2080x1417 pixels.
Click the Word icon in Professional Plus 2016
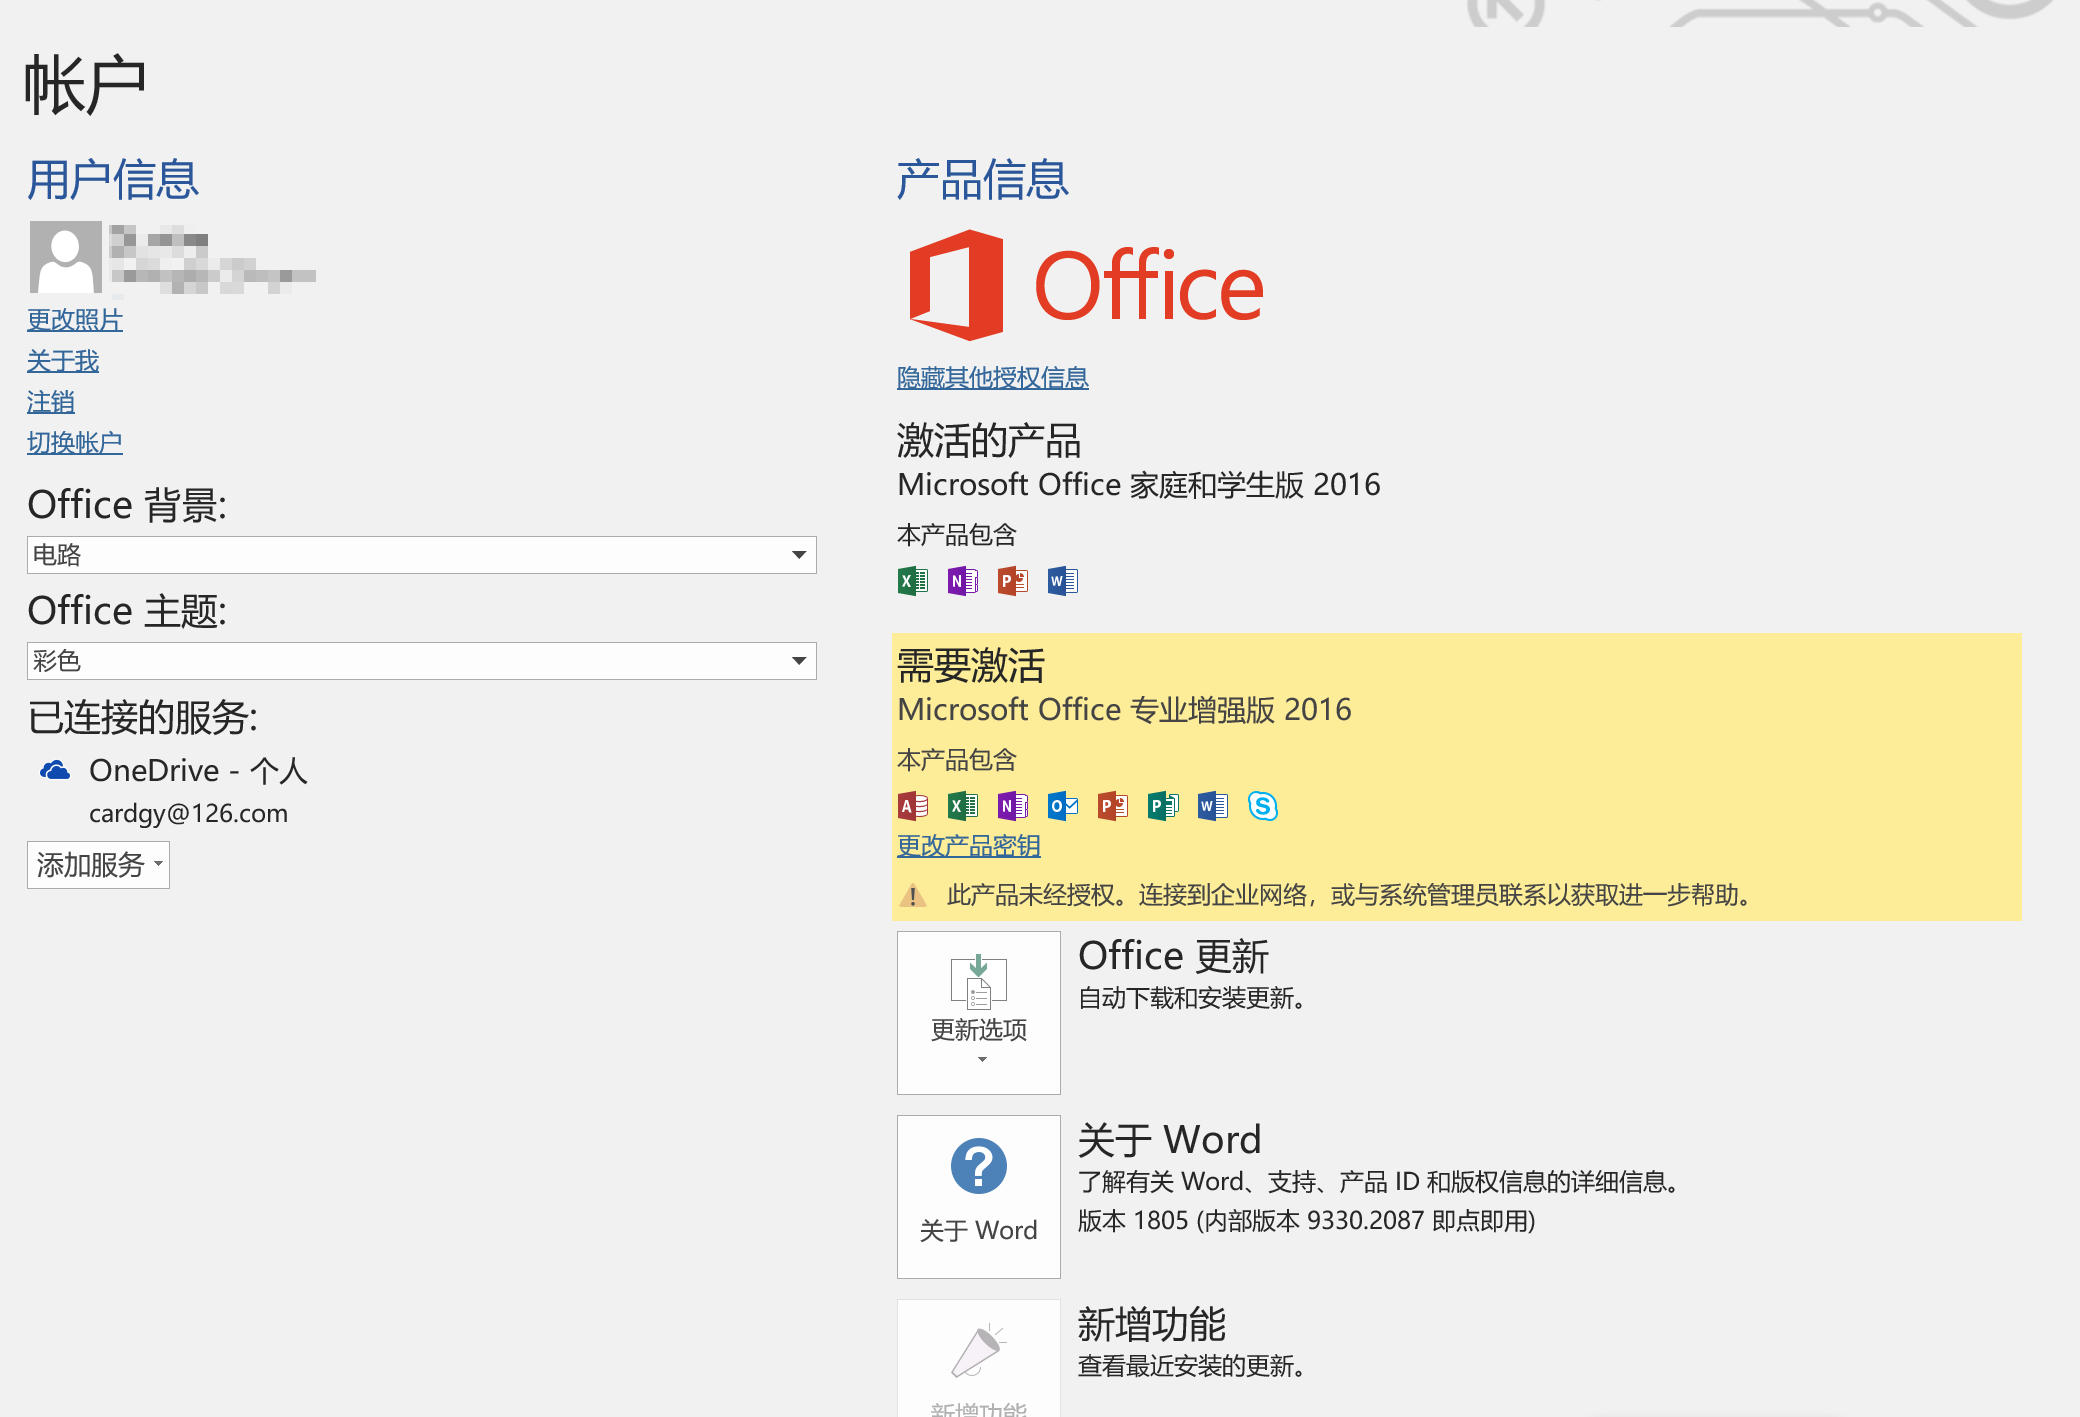coord(1213,806)
